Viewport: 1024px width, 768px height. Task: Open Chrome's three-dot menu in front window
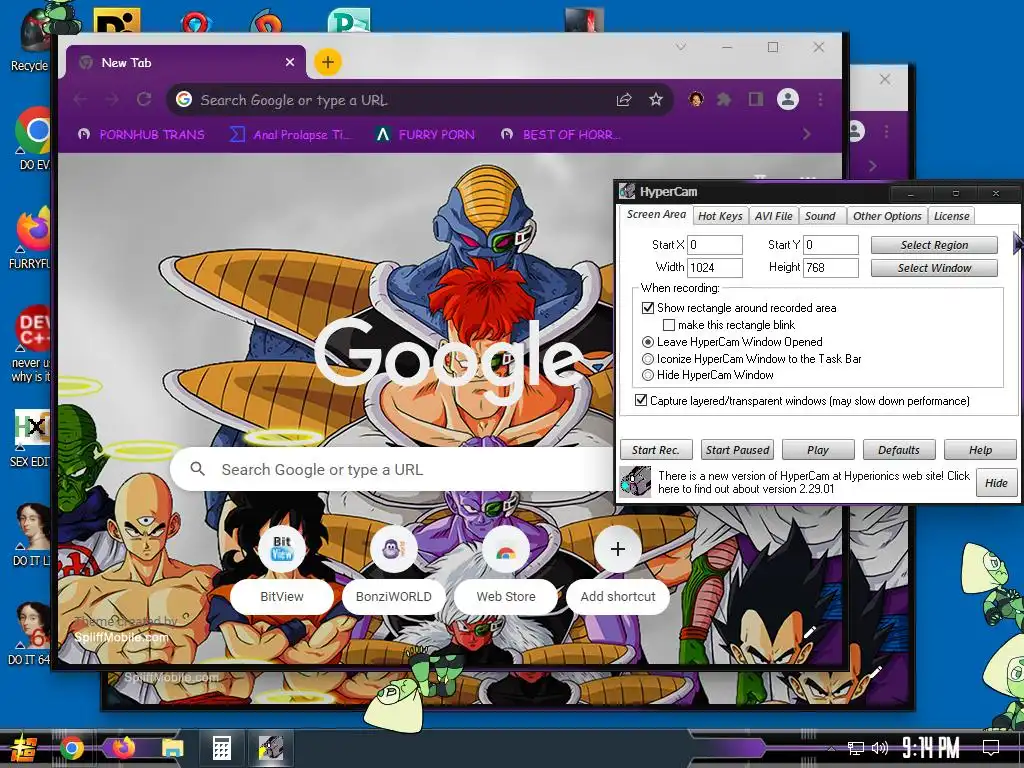(820, 99)
